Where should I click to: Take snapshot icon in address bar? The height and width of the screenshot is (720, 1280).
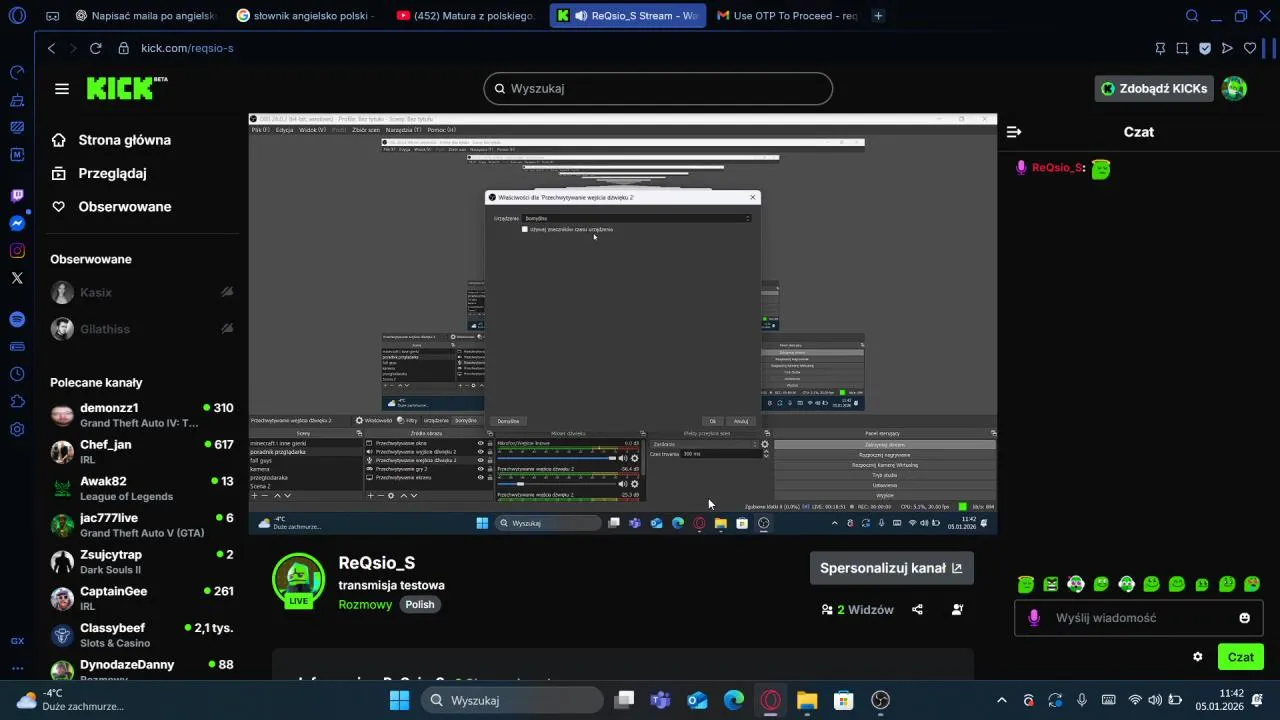1182,48
